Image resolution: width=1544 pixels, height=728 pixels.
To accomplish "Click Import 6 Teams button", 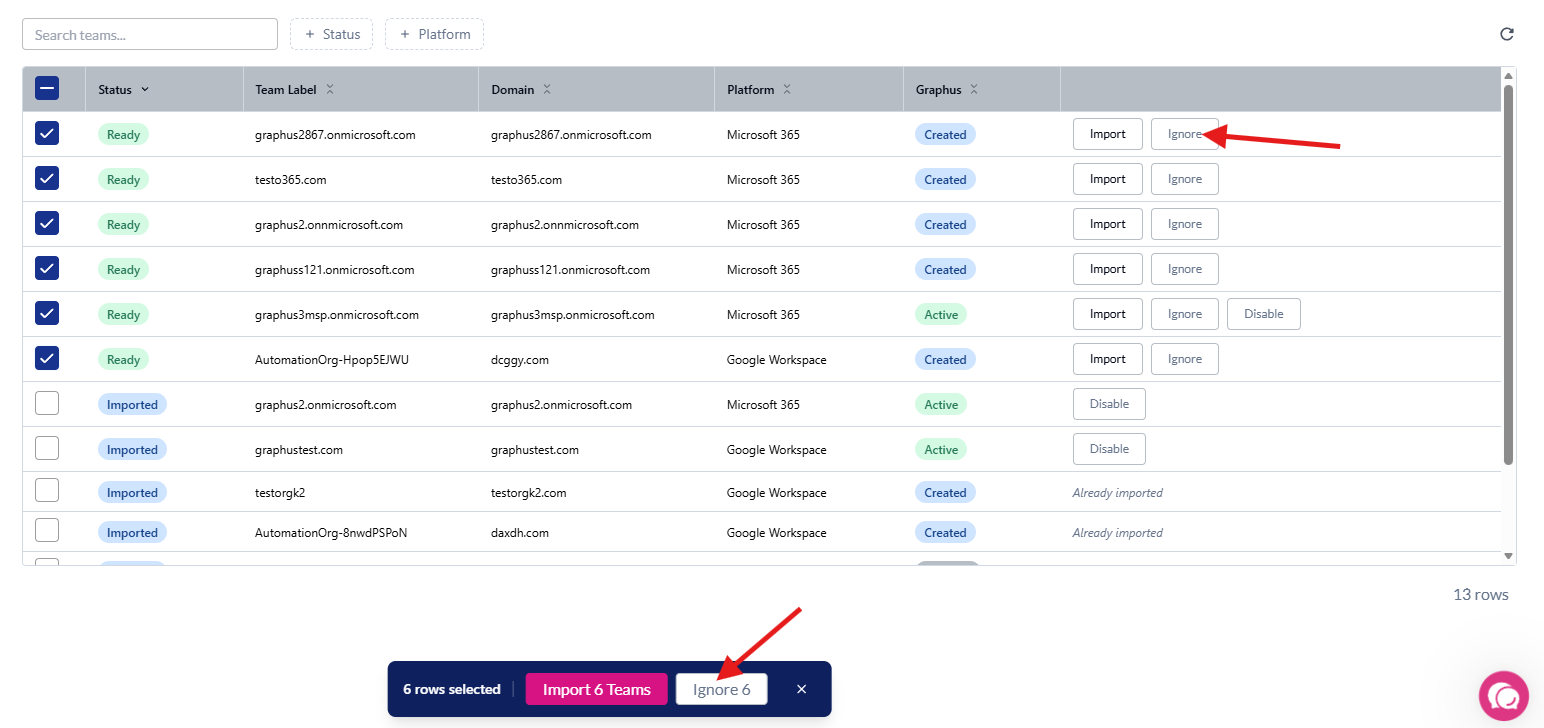I will click(596, 689).
